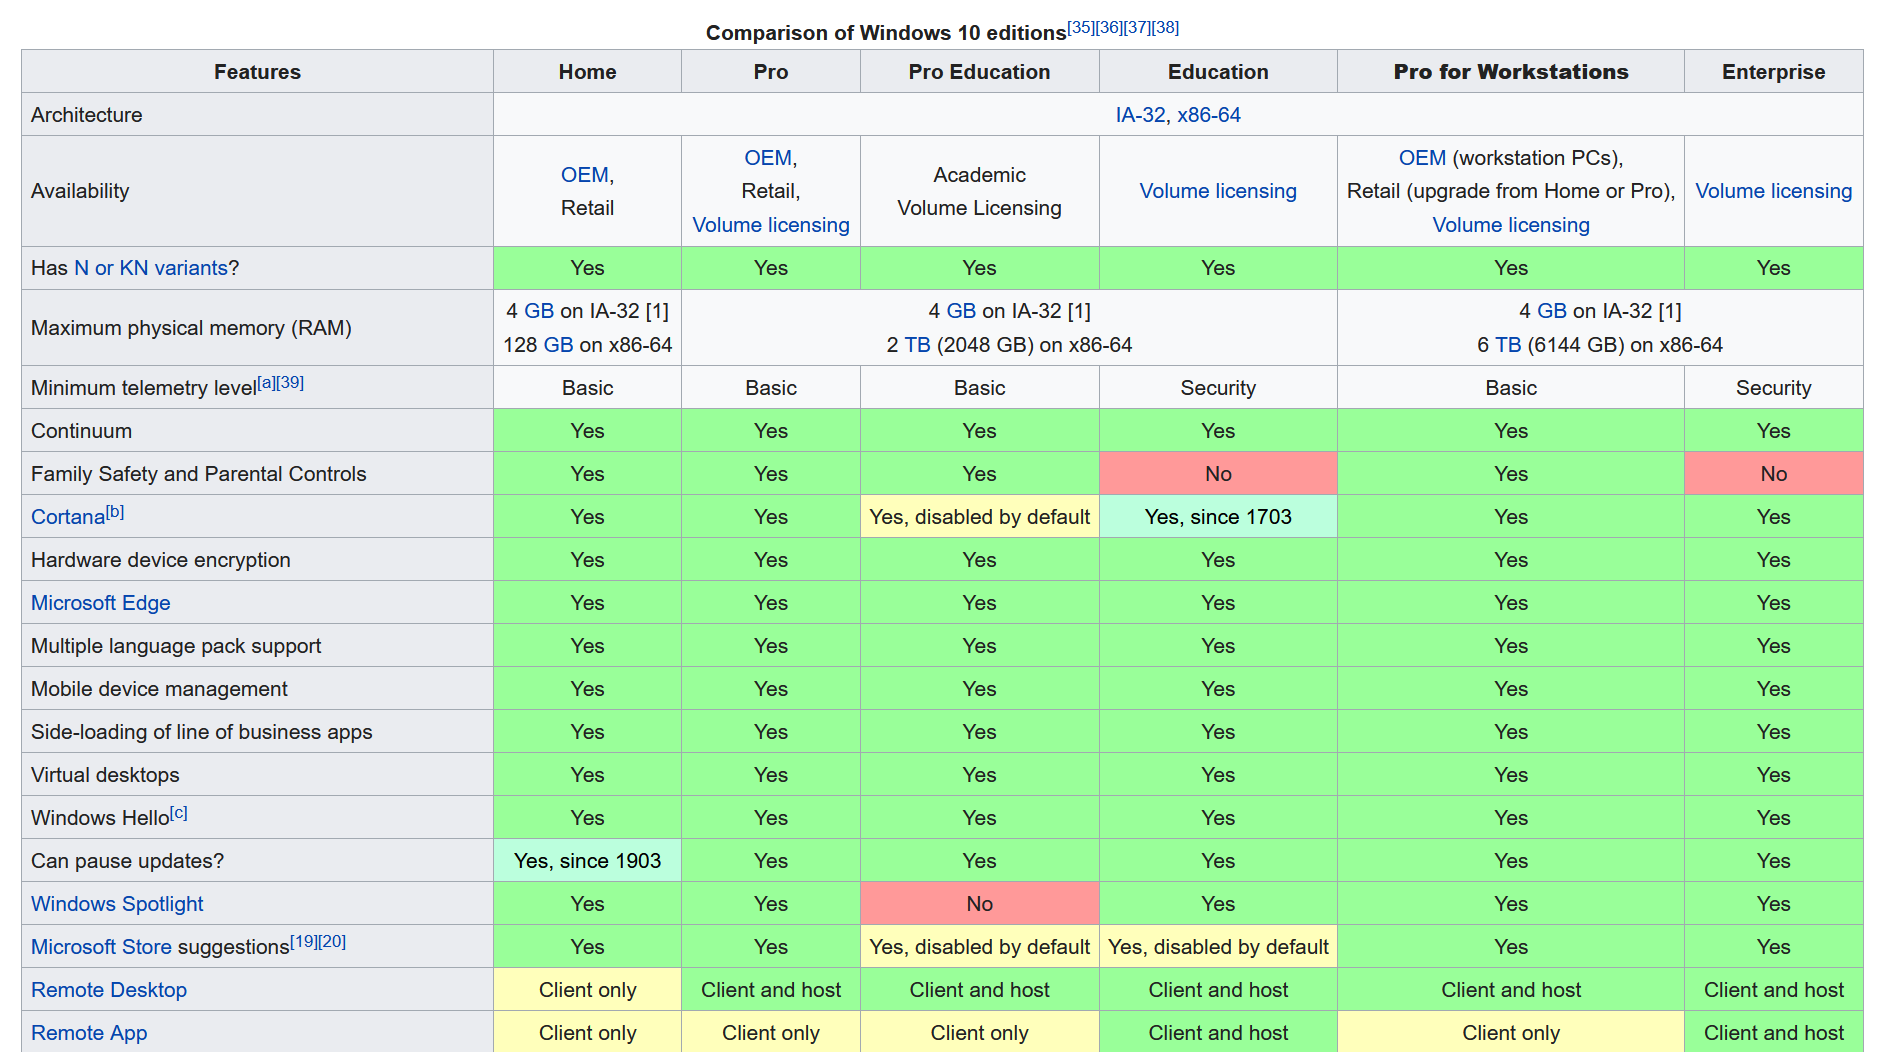Click 'No' in the Windows Spotlight row

[x=979, y=904]
